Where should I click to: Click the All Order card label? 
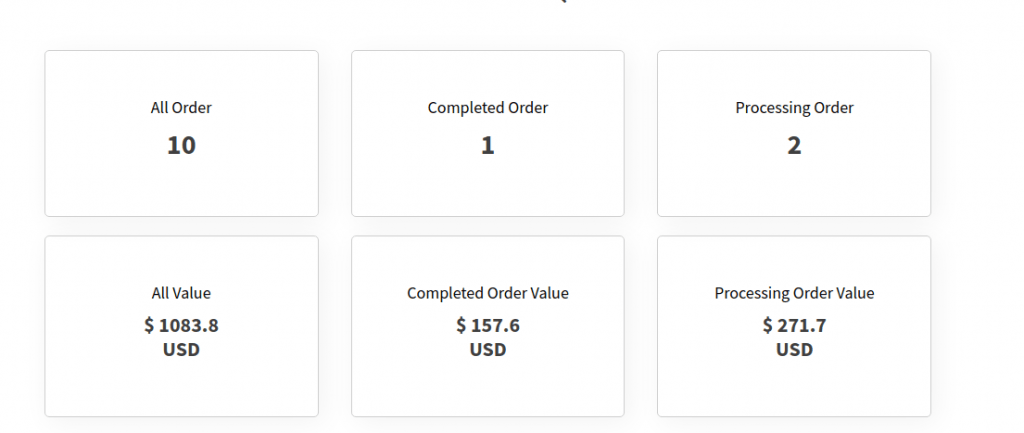[x=181, y=108]
